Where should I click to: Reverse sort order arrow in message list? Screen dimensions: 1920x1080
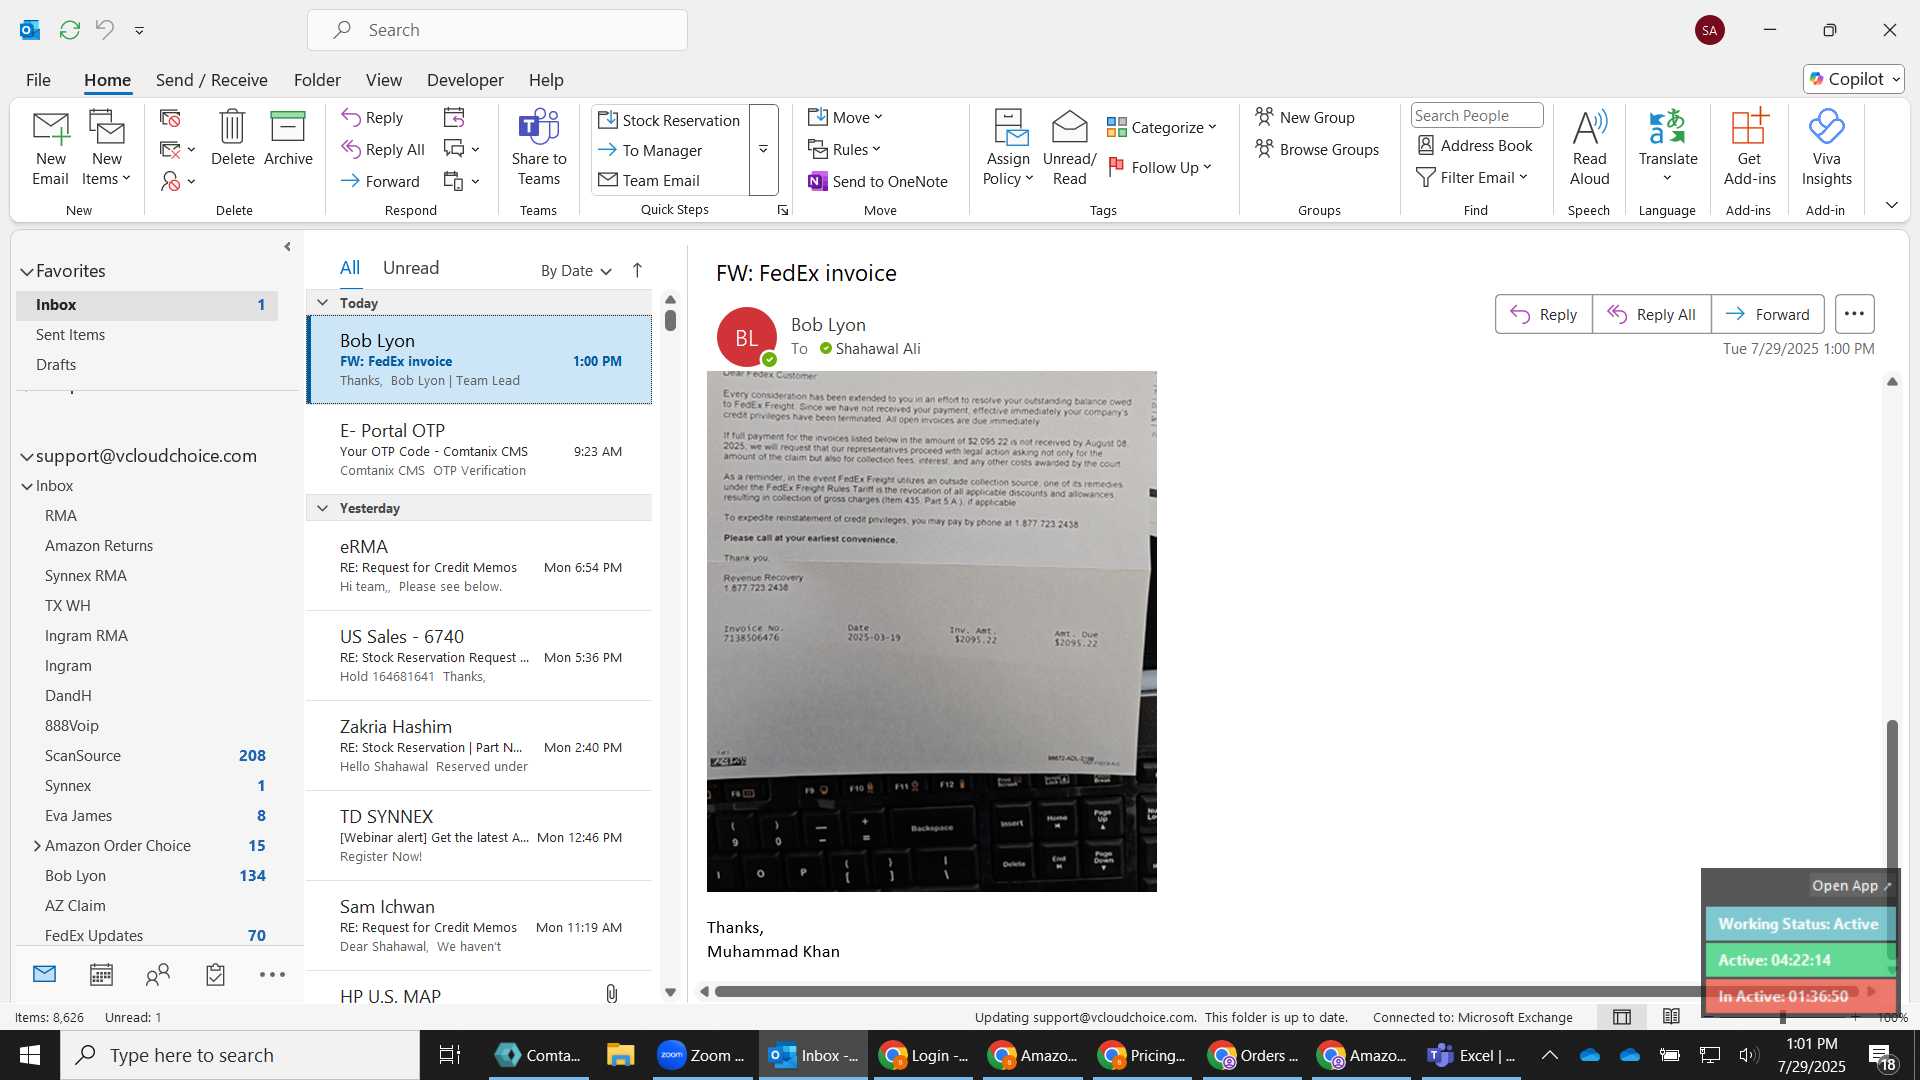(x=637, y=270)
